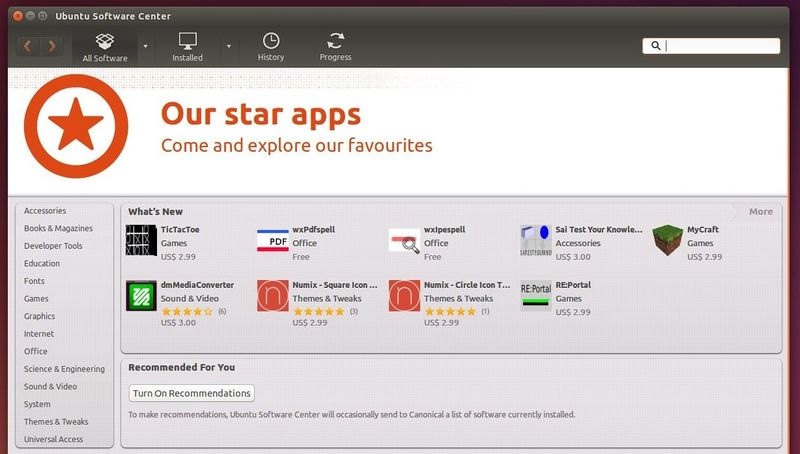
Task: Go forward with the right arrow button
Action: point(51,46)
